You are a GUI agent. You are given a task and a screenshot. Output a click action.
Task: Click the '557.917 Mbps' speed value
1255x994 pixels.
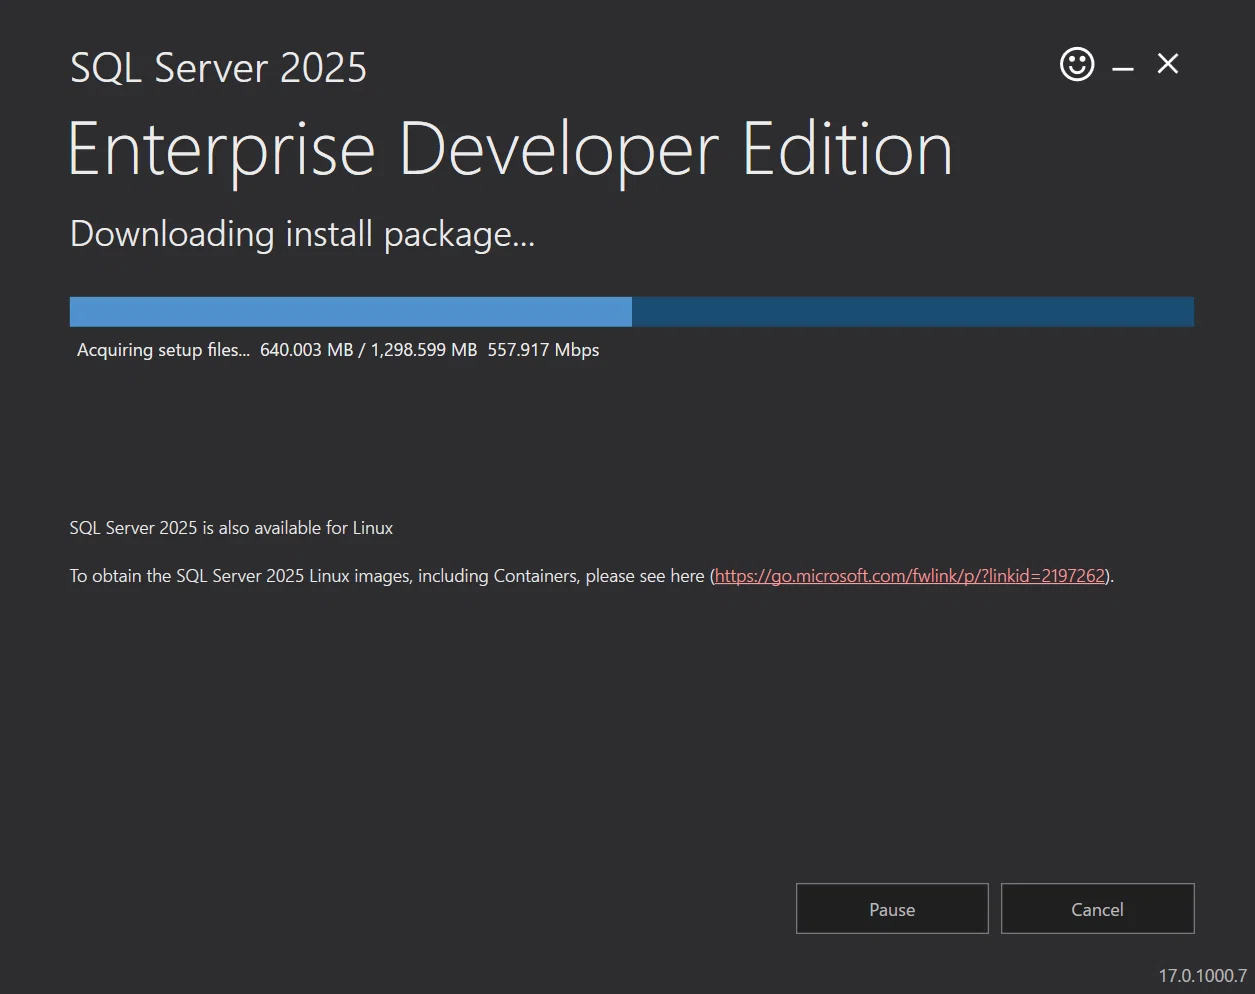(543, 350)
